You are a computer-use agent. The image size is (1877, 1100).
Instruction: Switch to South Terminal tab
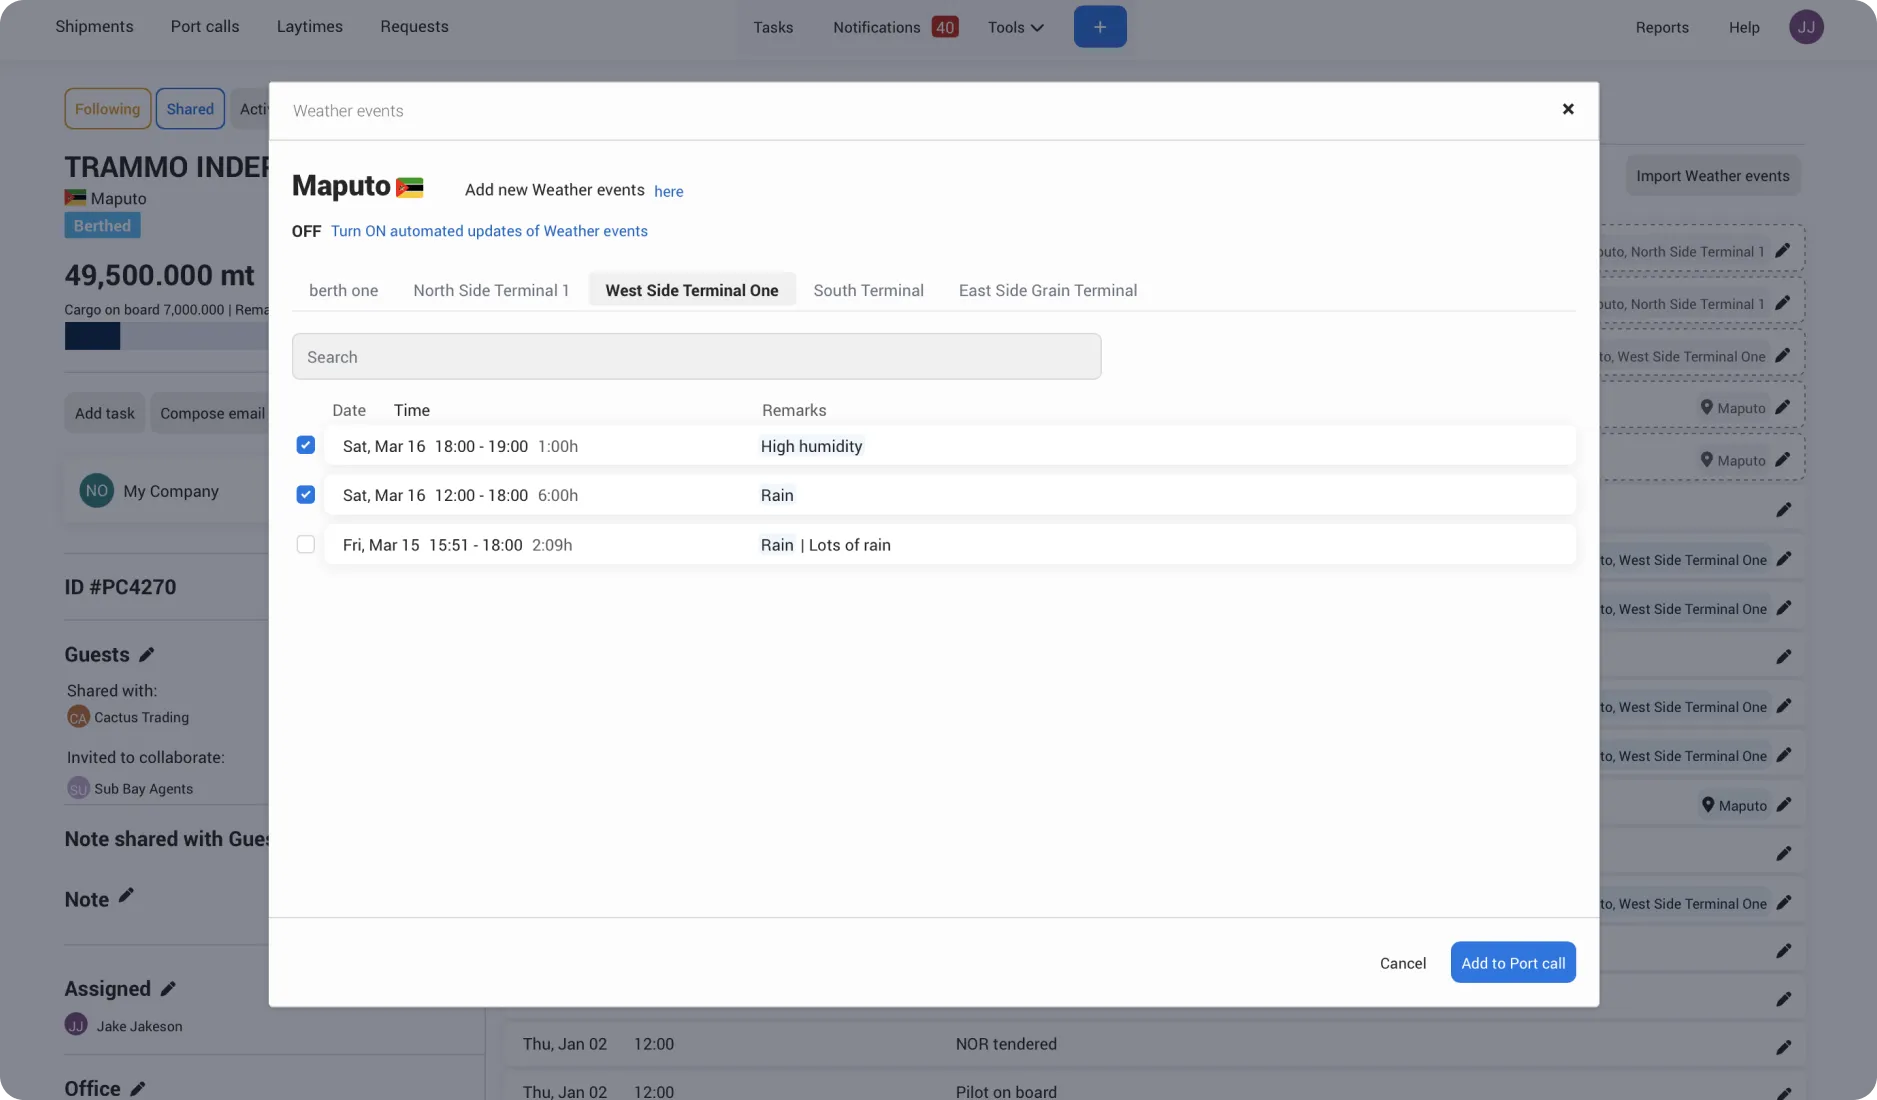click(x=868, y=290)
